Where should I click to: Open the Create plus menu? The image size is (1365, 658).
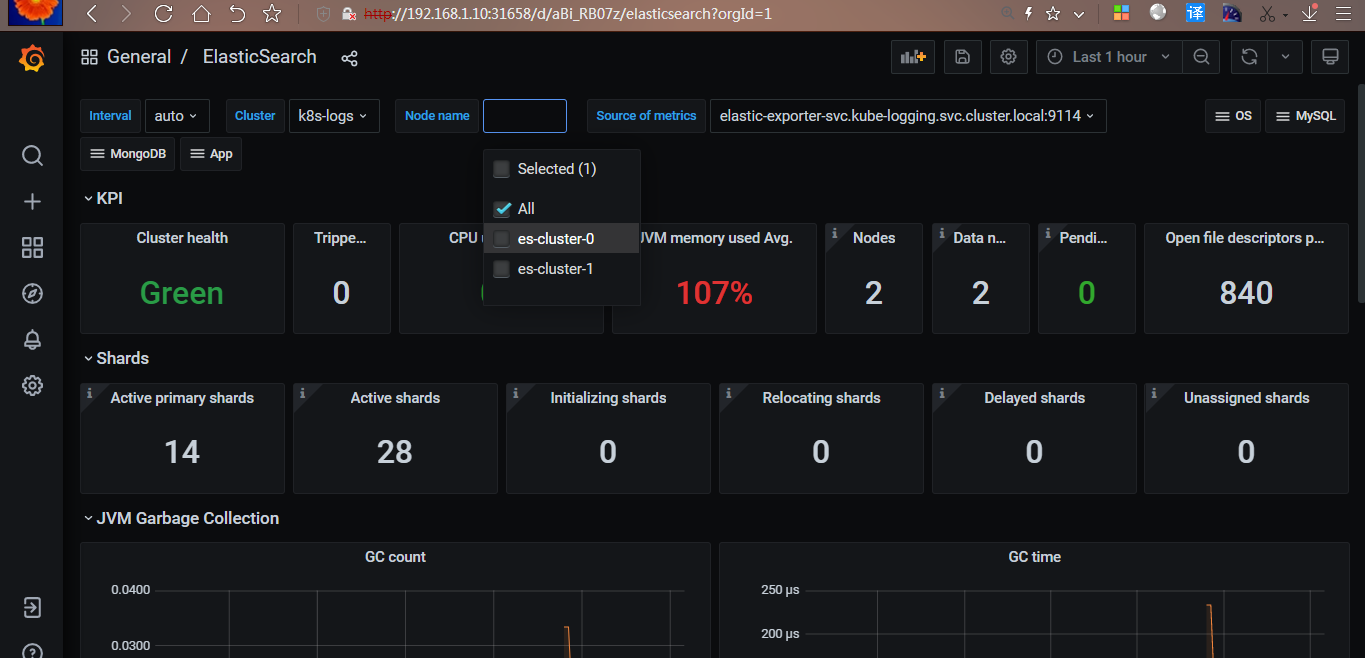coord(32,202)
